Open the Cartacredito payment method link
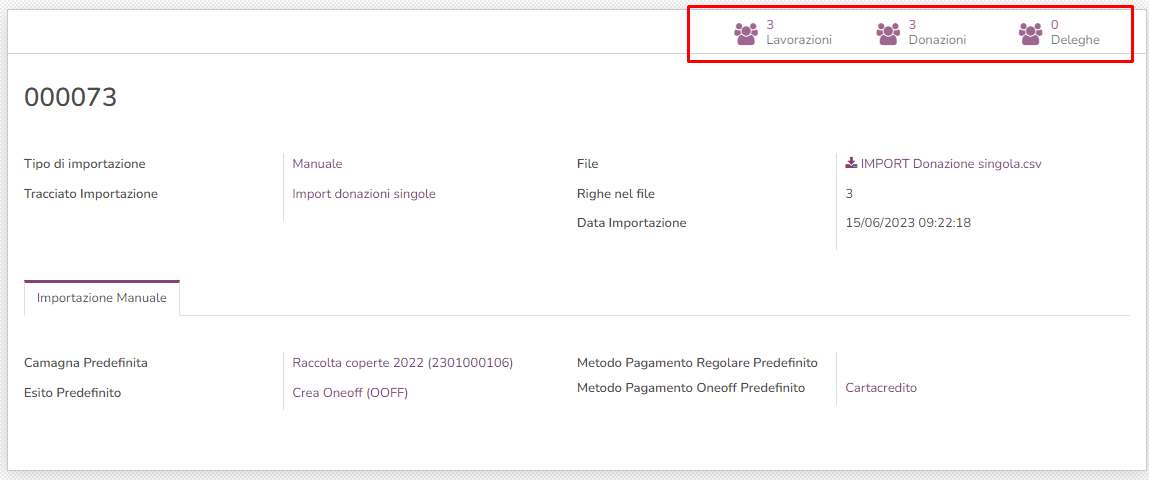This screenshot has height=480, width=1149. 881,388
